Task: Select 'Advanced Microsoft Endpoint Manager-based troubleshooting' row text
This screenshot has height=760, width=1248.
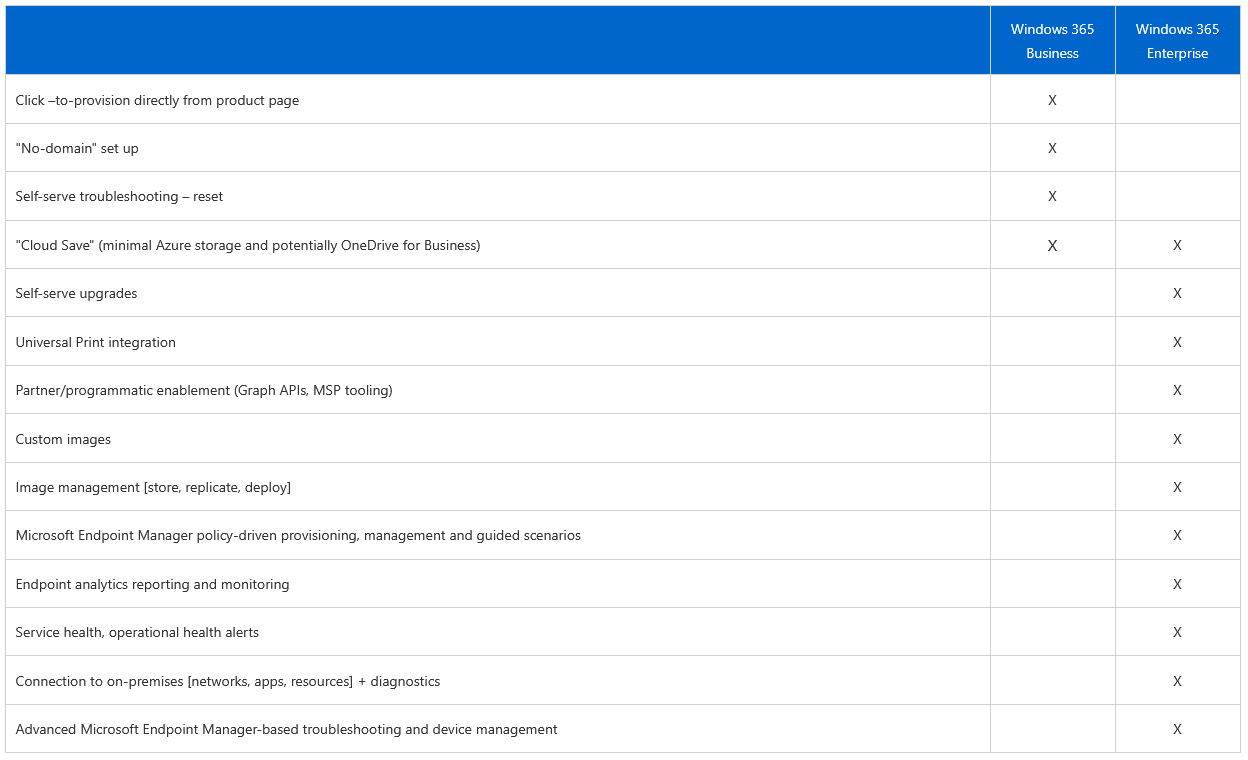Action: coord(286,729)
